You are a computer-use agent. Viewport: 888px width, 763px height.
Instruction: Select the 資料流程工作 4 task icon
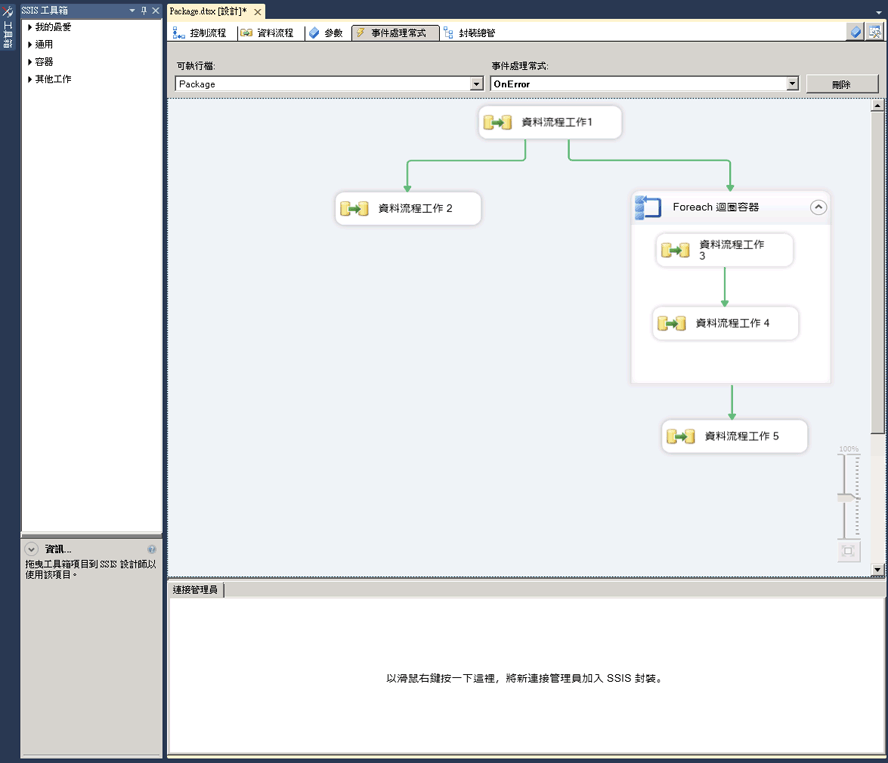pos(671,323)
